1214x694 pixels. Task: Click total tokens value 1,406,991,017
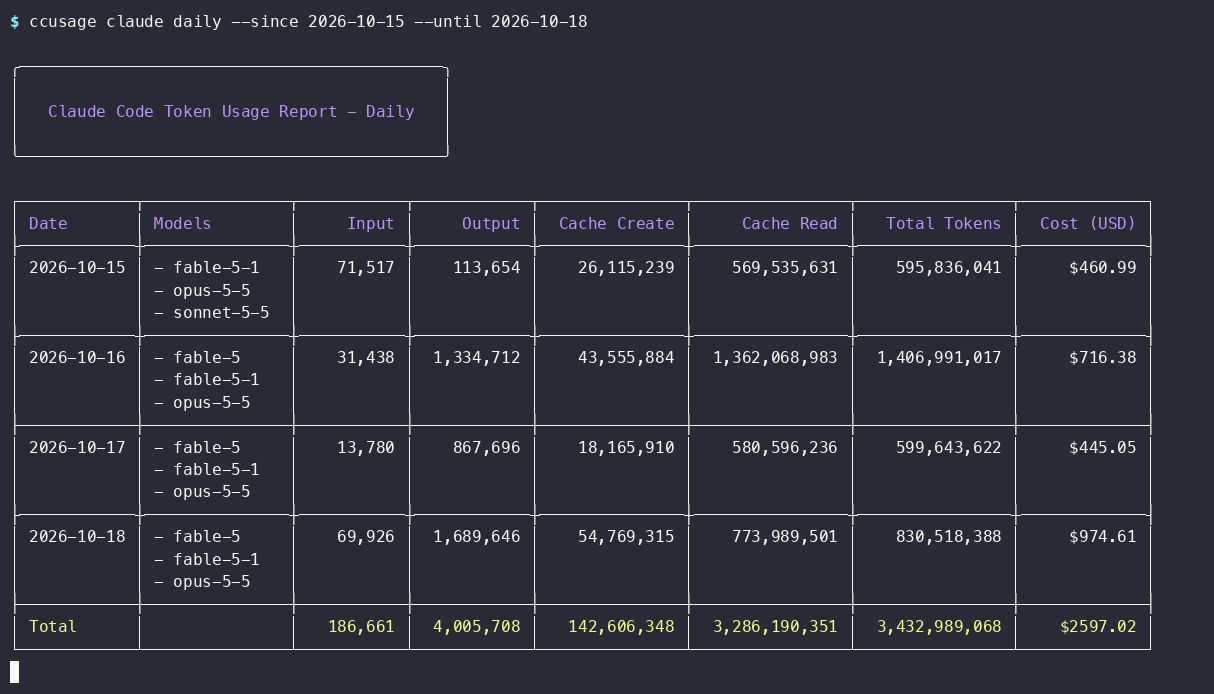pyautogui.click(x=939, y=357)
